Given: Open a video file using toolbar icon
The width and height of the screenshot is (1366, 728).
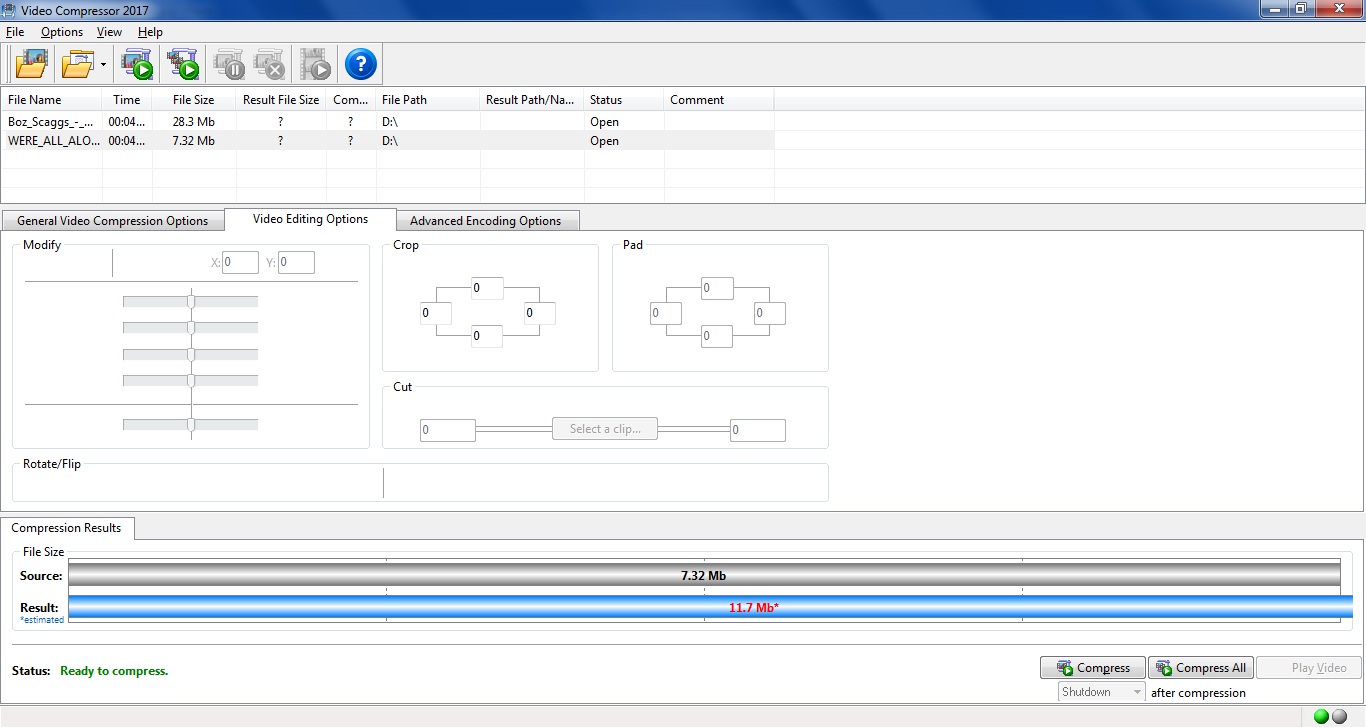Looking at the screenshot, I should 31,63.
